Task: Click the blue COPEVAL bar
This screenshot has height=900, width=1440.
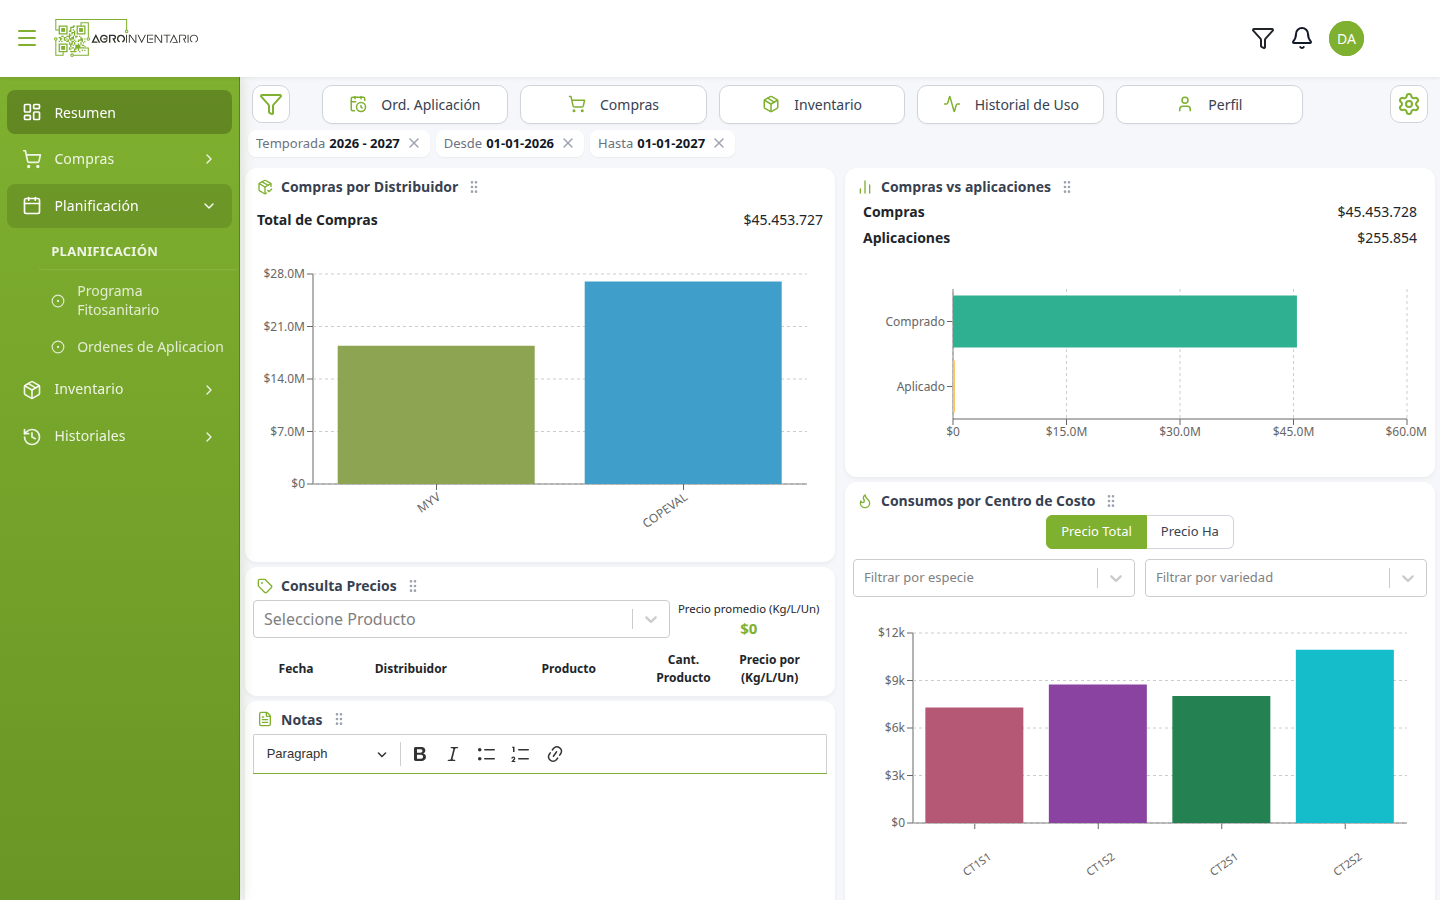Action: coord(683,383)
